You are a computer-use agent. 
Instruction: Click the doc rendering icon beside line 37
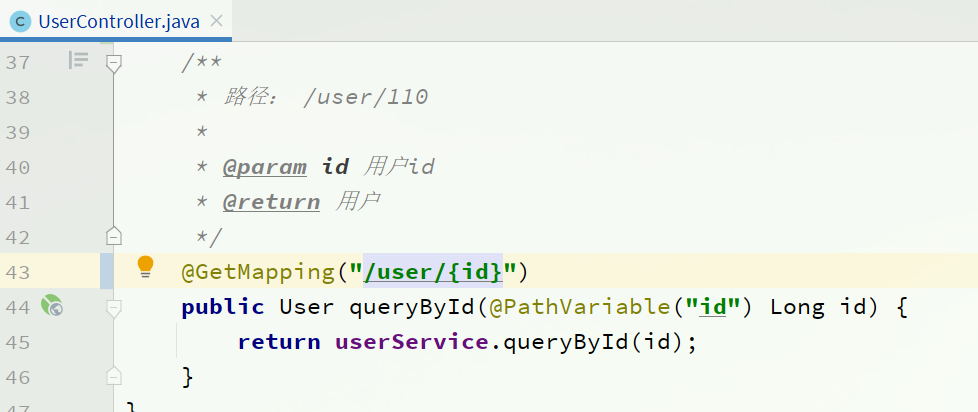tap(78, 60)
